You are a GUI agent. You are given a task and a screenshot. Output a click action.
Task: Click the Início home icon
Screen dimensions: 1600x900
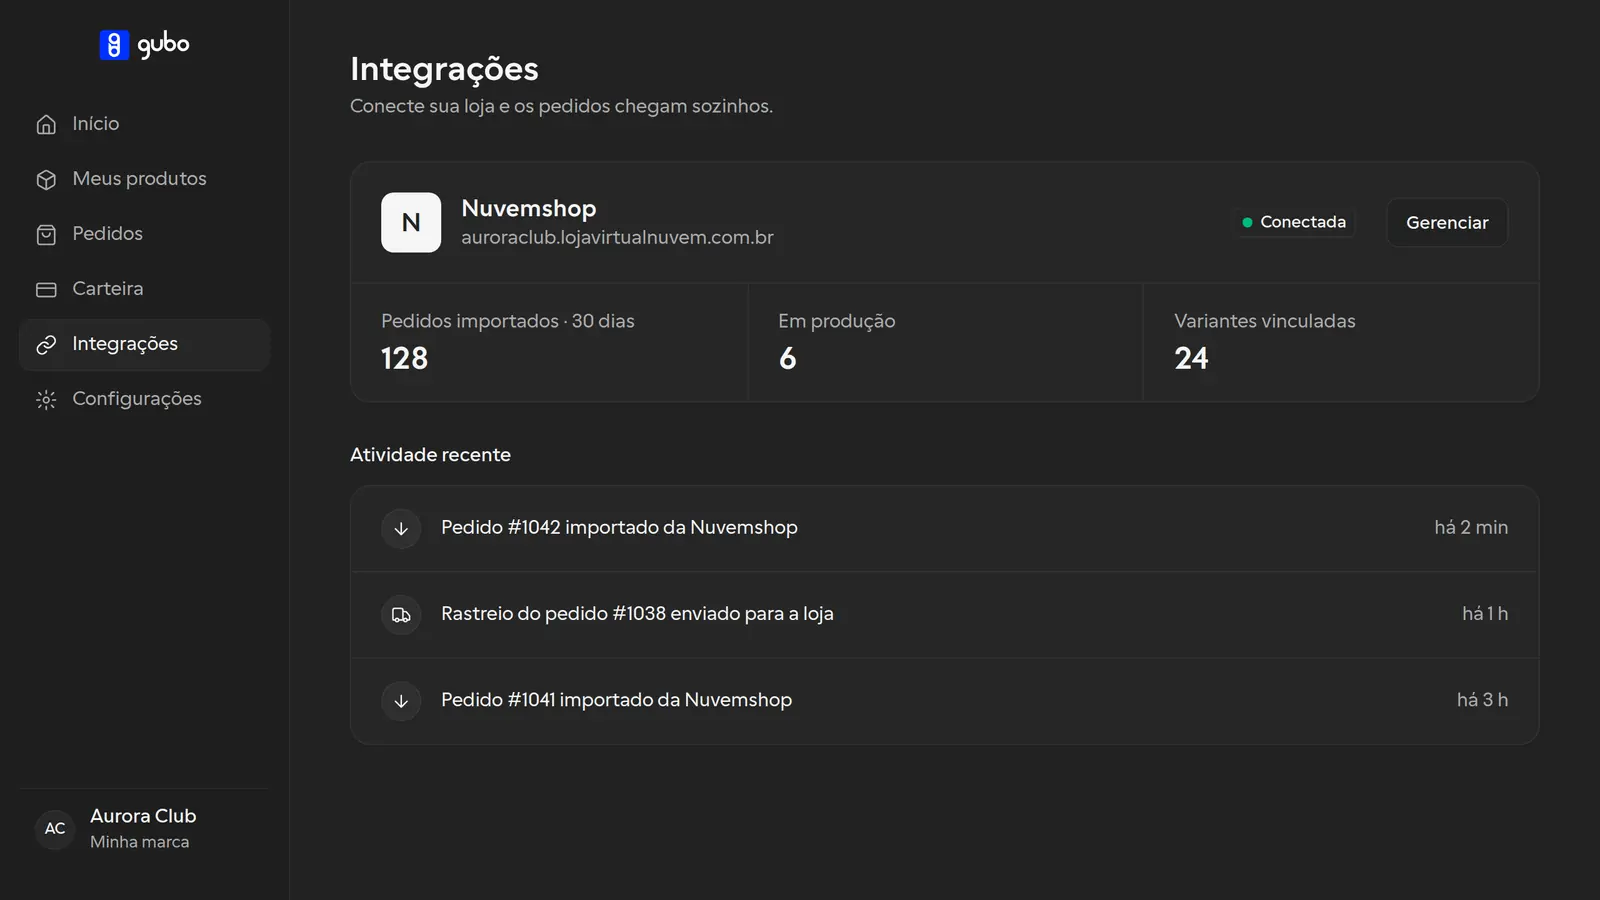(x=46, y=124)
